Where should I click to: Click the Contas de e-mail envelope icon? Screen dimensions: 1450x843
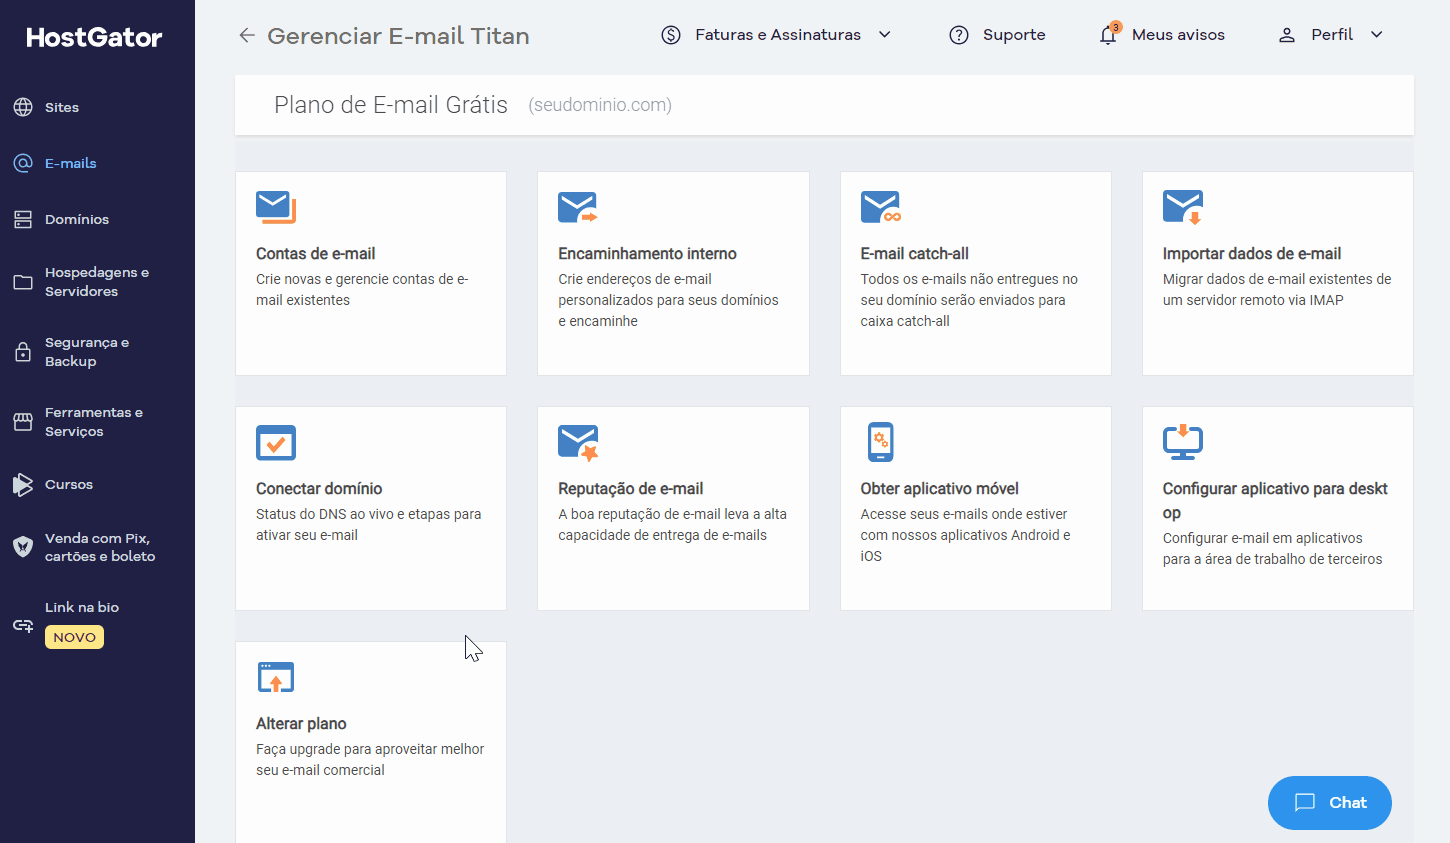[x=276, y=207]
